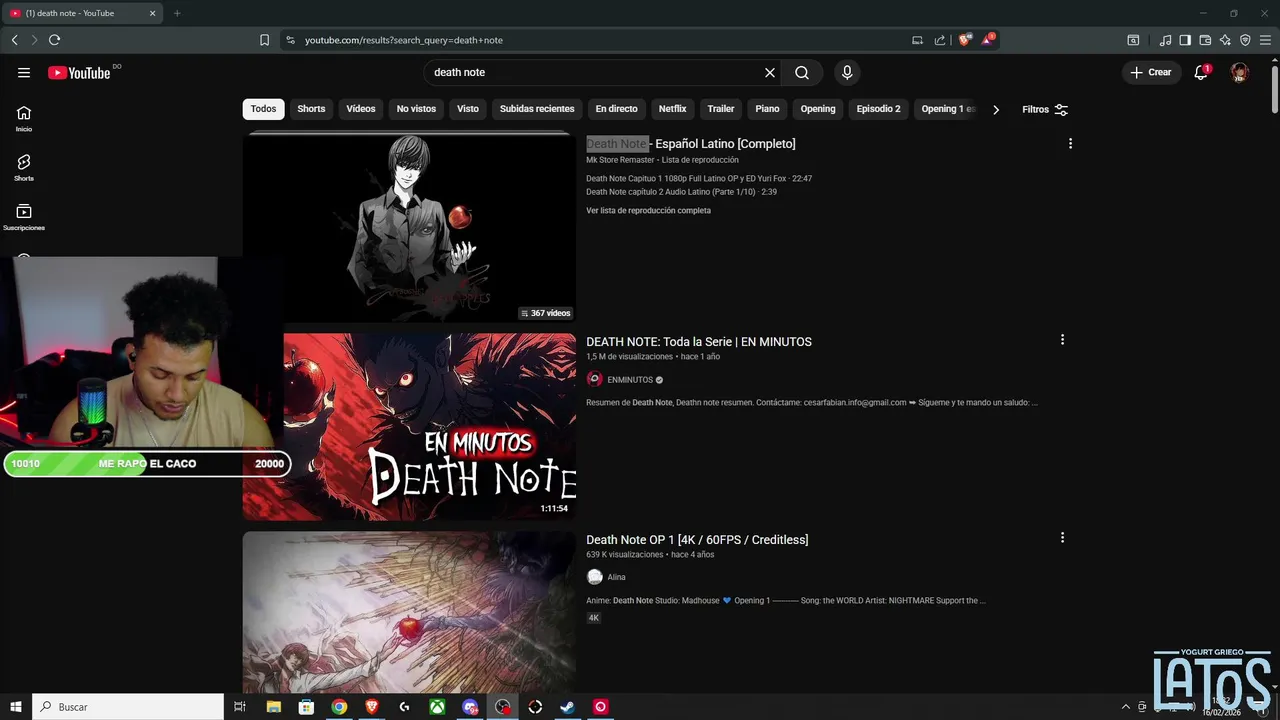Viewport: 1280px width, 720px height.
Task: Open the browser music playlist icon
Action: point(1165,40)
